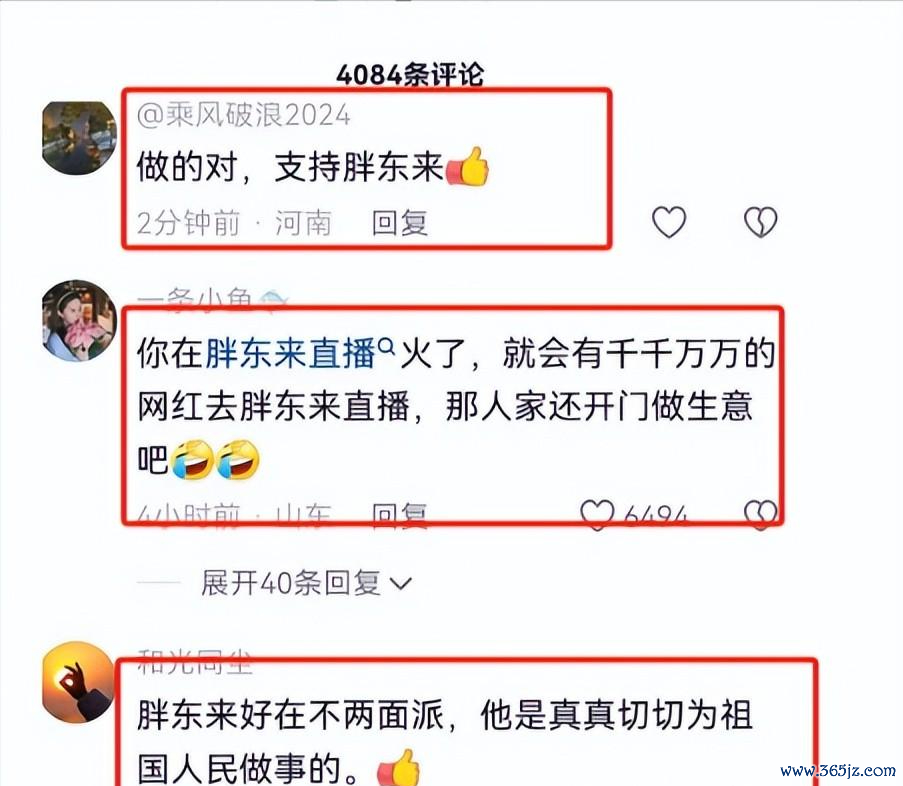The image size is (903, 786).
Task: Tap broken heart on 一条小鱼's comment
Action: [760, 514]
